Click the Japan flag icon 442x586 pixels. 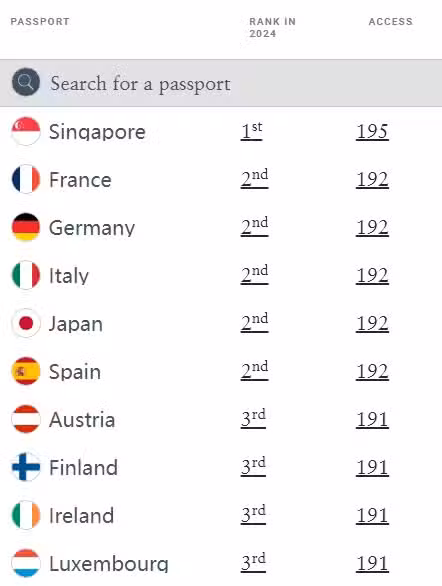tap(26, 323)
